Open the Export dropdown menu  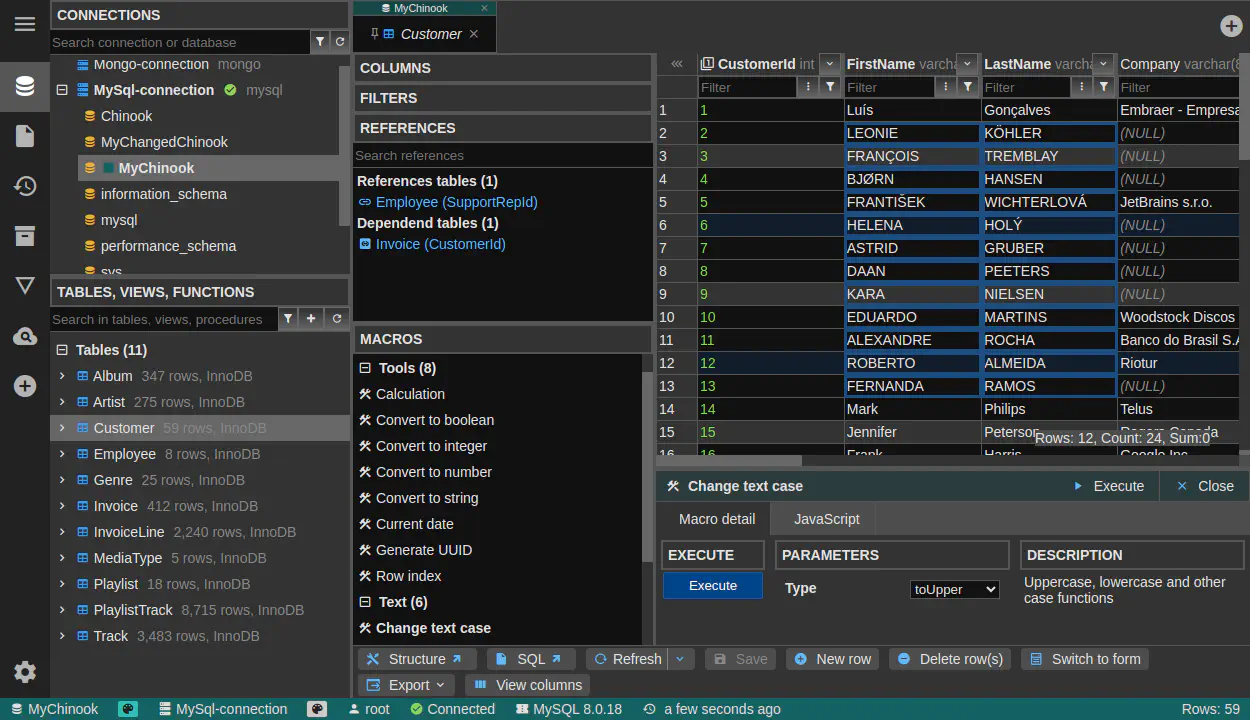coord(406,685)
